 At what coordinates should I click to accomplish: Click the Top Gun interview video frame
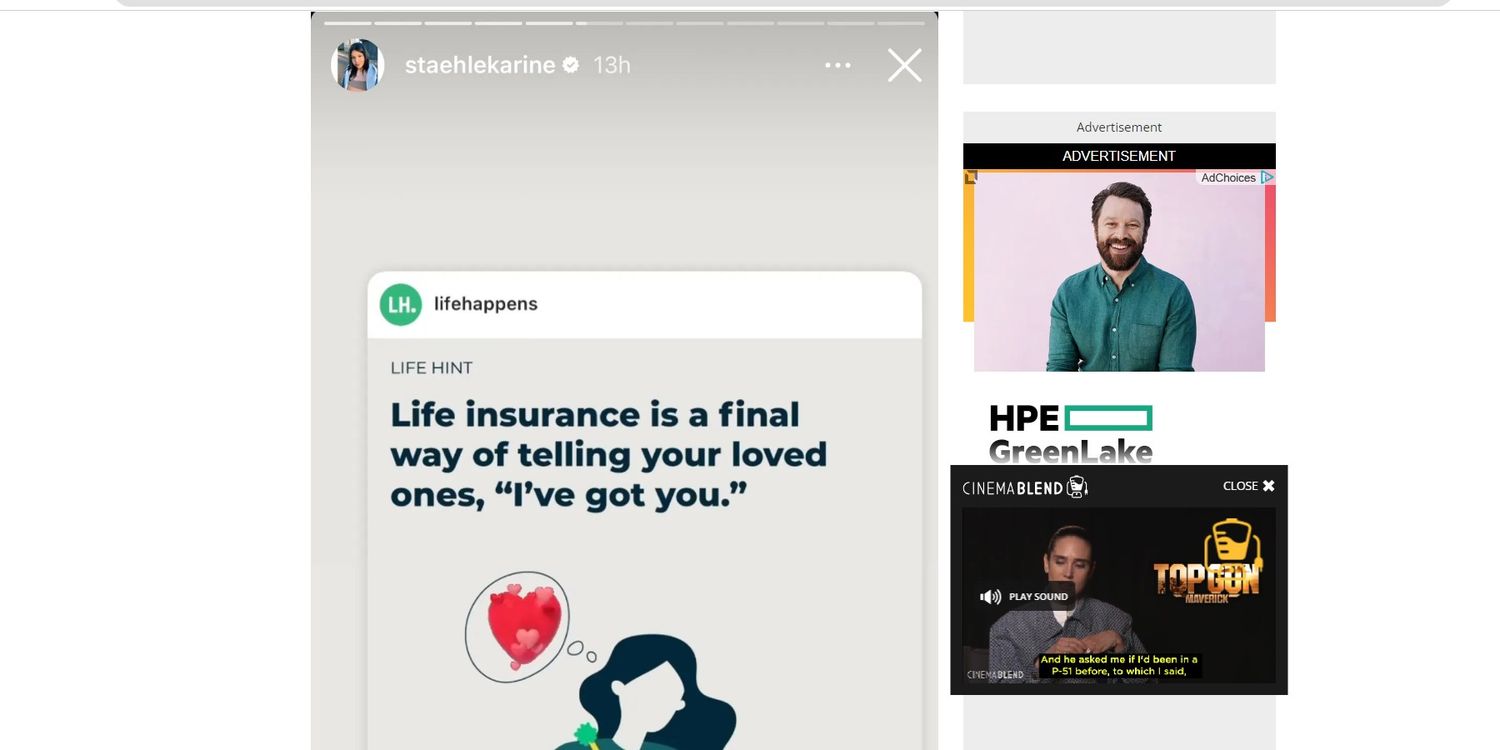1119,595
